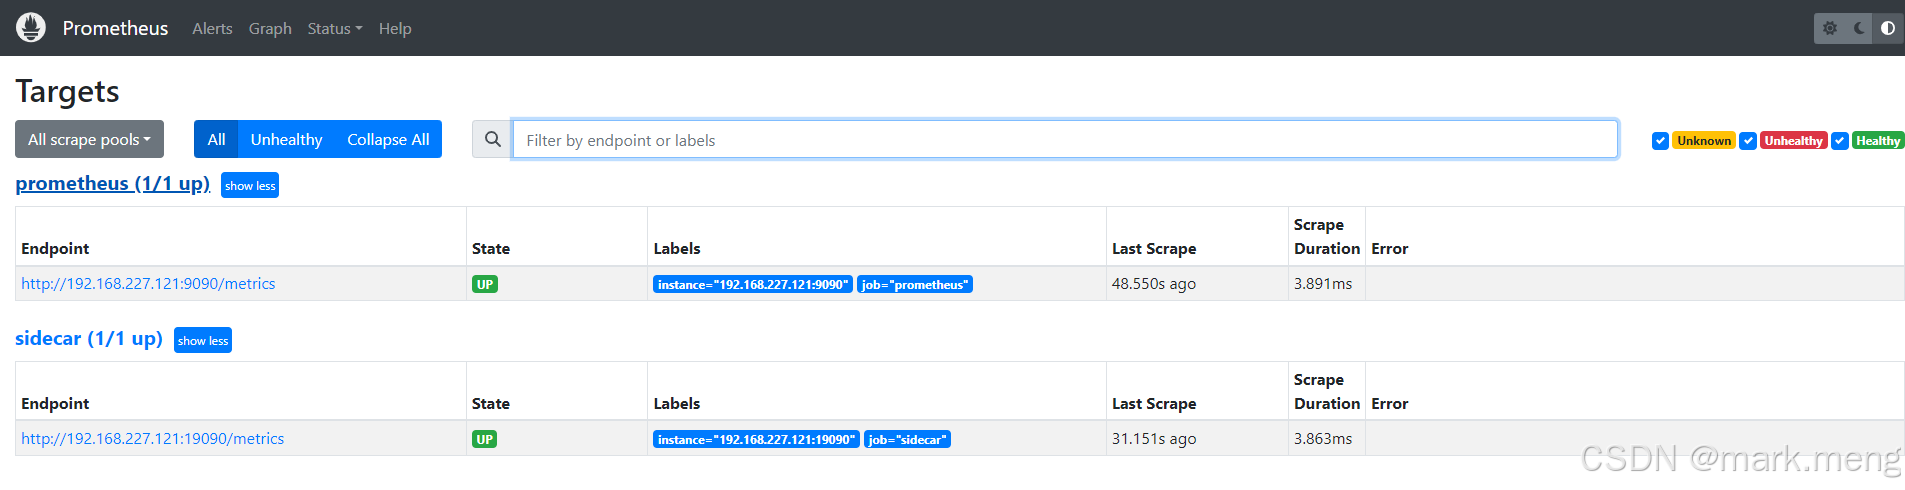Screen dimensions: 1905x490
Task: Click the instance="192.168.227.121:19090" label
Action: point(757,439)
